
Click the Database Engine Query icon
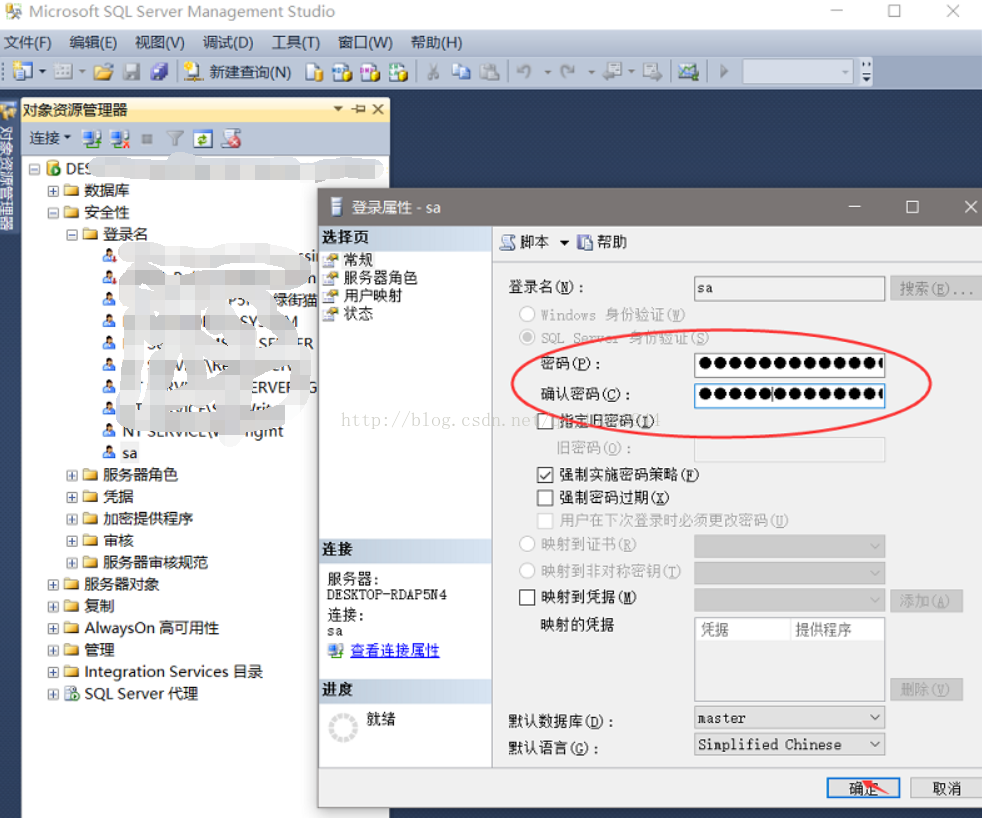(x=314, y=72)
